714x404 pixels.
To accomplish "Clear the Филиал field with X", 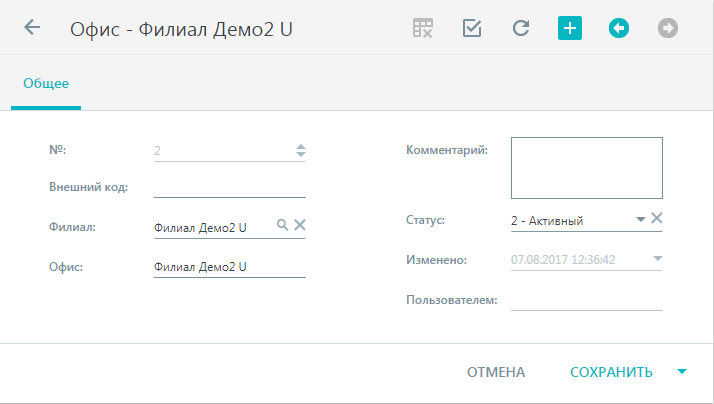I will click(300, 225).
